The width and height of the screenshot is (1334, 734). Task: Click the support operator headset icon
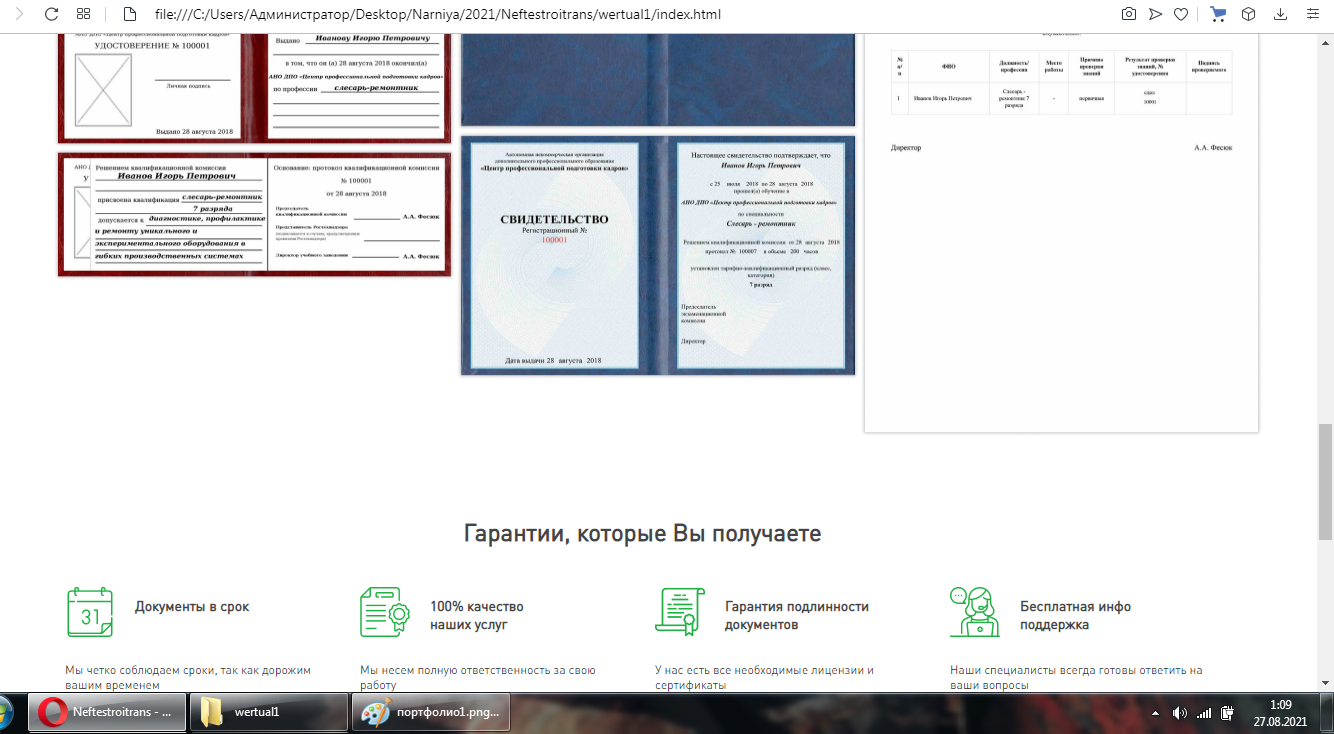tap(975, 612)
